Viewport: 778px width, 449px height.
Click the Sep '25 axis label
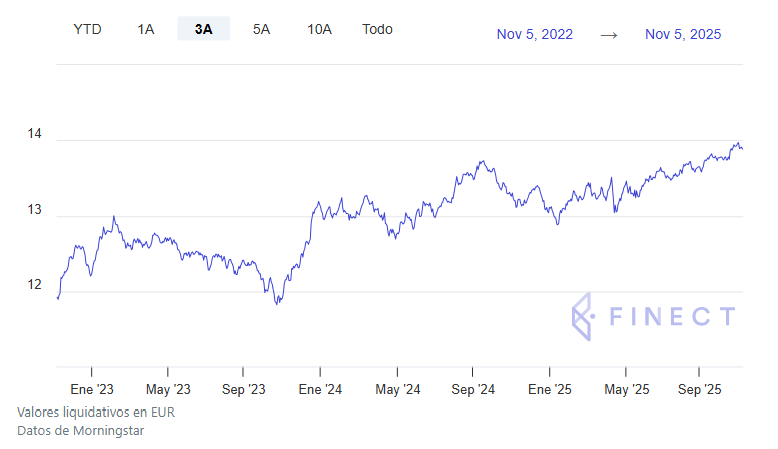click(x=701, y=388)
